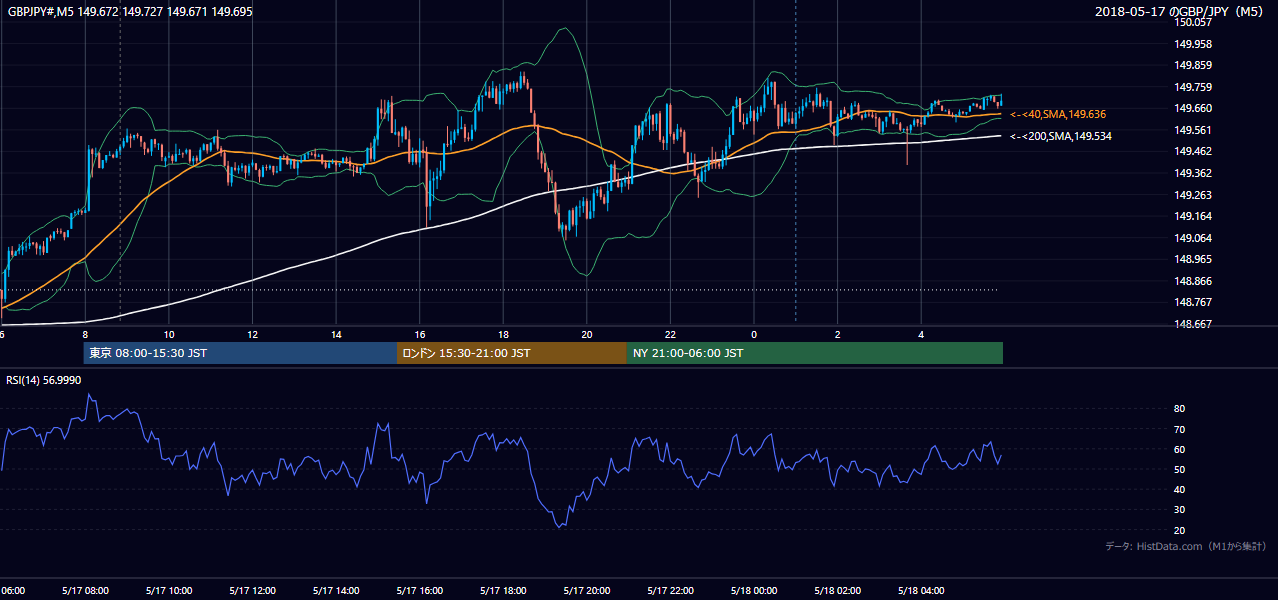Screen dimensions: 1278x600
Task: Select the Tokyo 08:00-15:30 JST session bar
Action: tap(240, 353)
